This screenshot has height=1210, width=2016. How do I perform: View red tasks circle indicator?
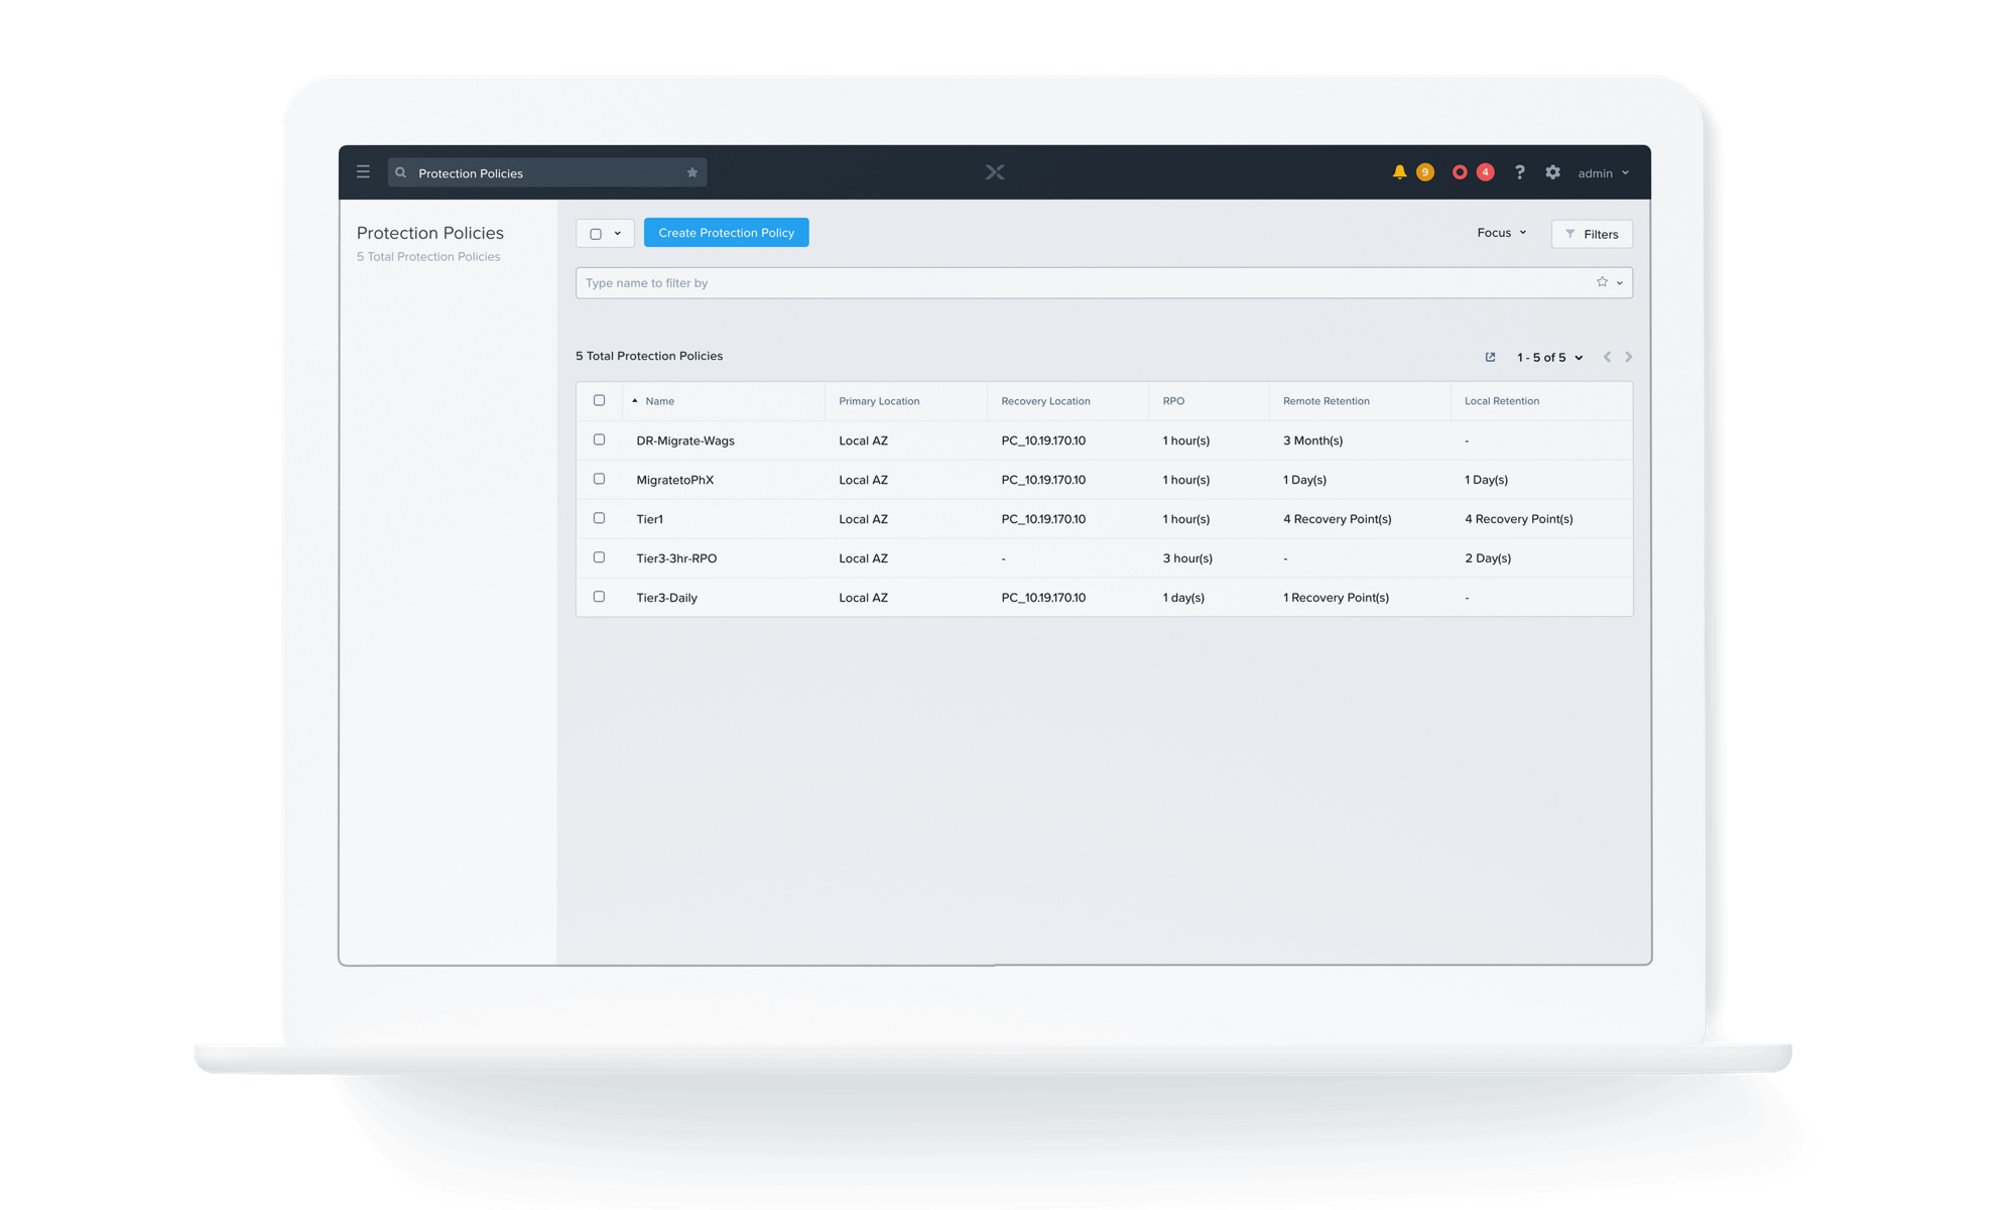pos(1459,172)
